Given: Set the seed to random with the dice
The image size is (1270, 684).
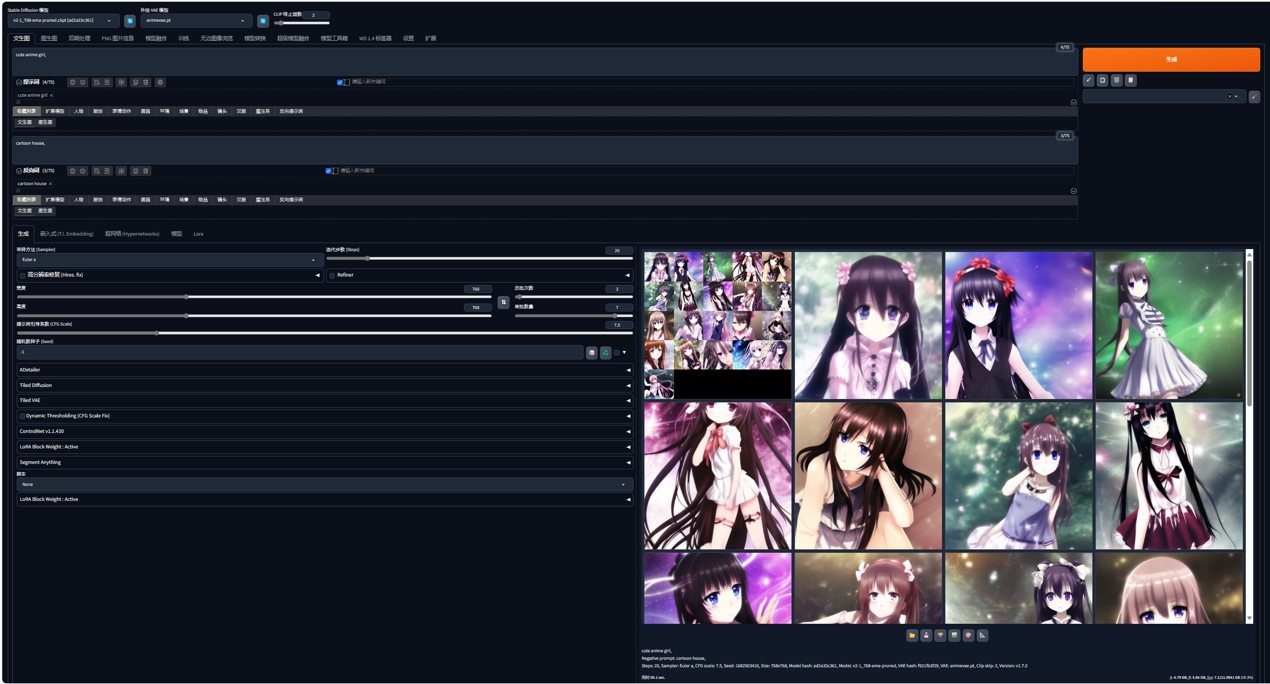Looking at the screenshot, I should [x=592, y=352].
